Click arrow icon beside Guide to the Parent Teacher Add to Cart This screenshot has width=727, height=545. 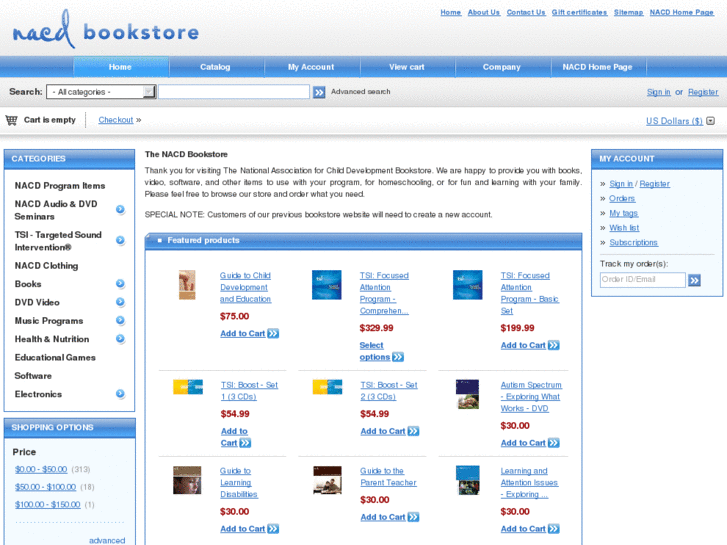[413, 517]
